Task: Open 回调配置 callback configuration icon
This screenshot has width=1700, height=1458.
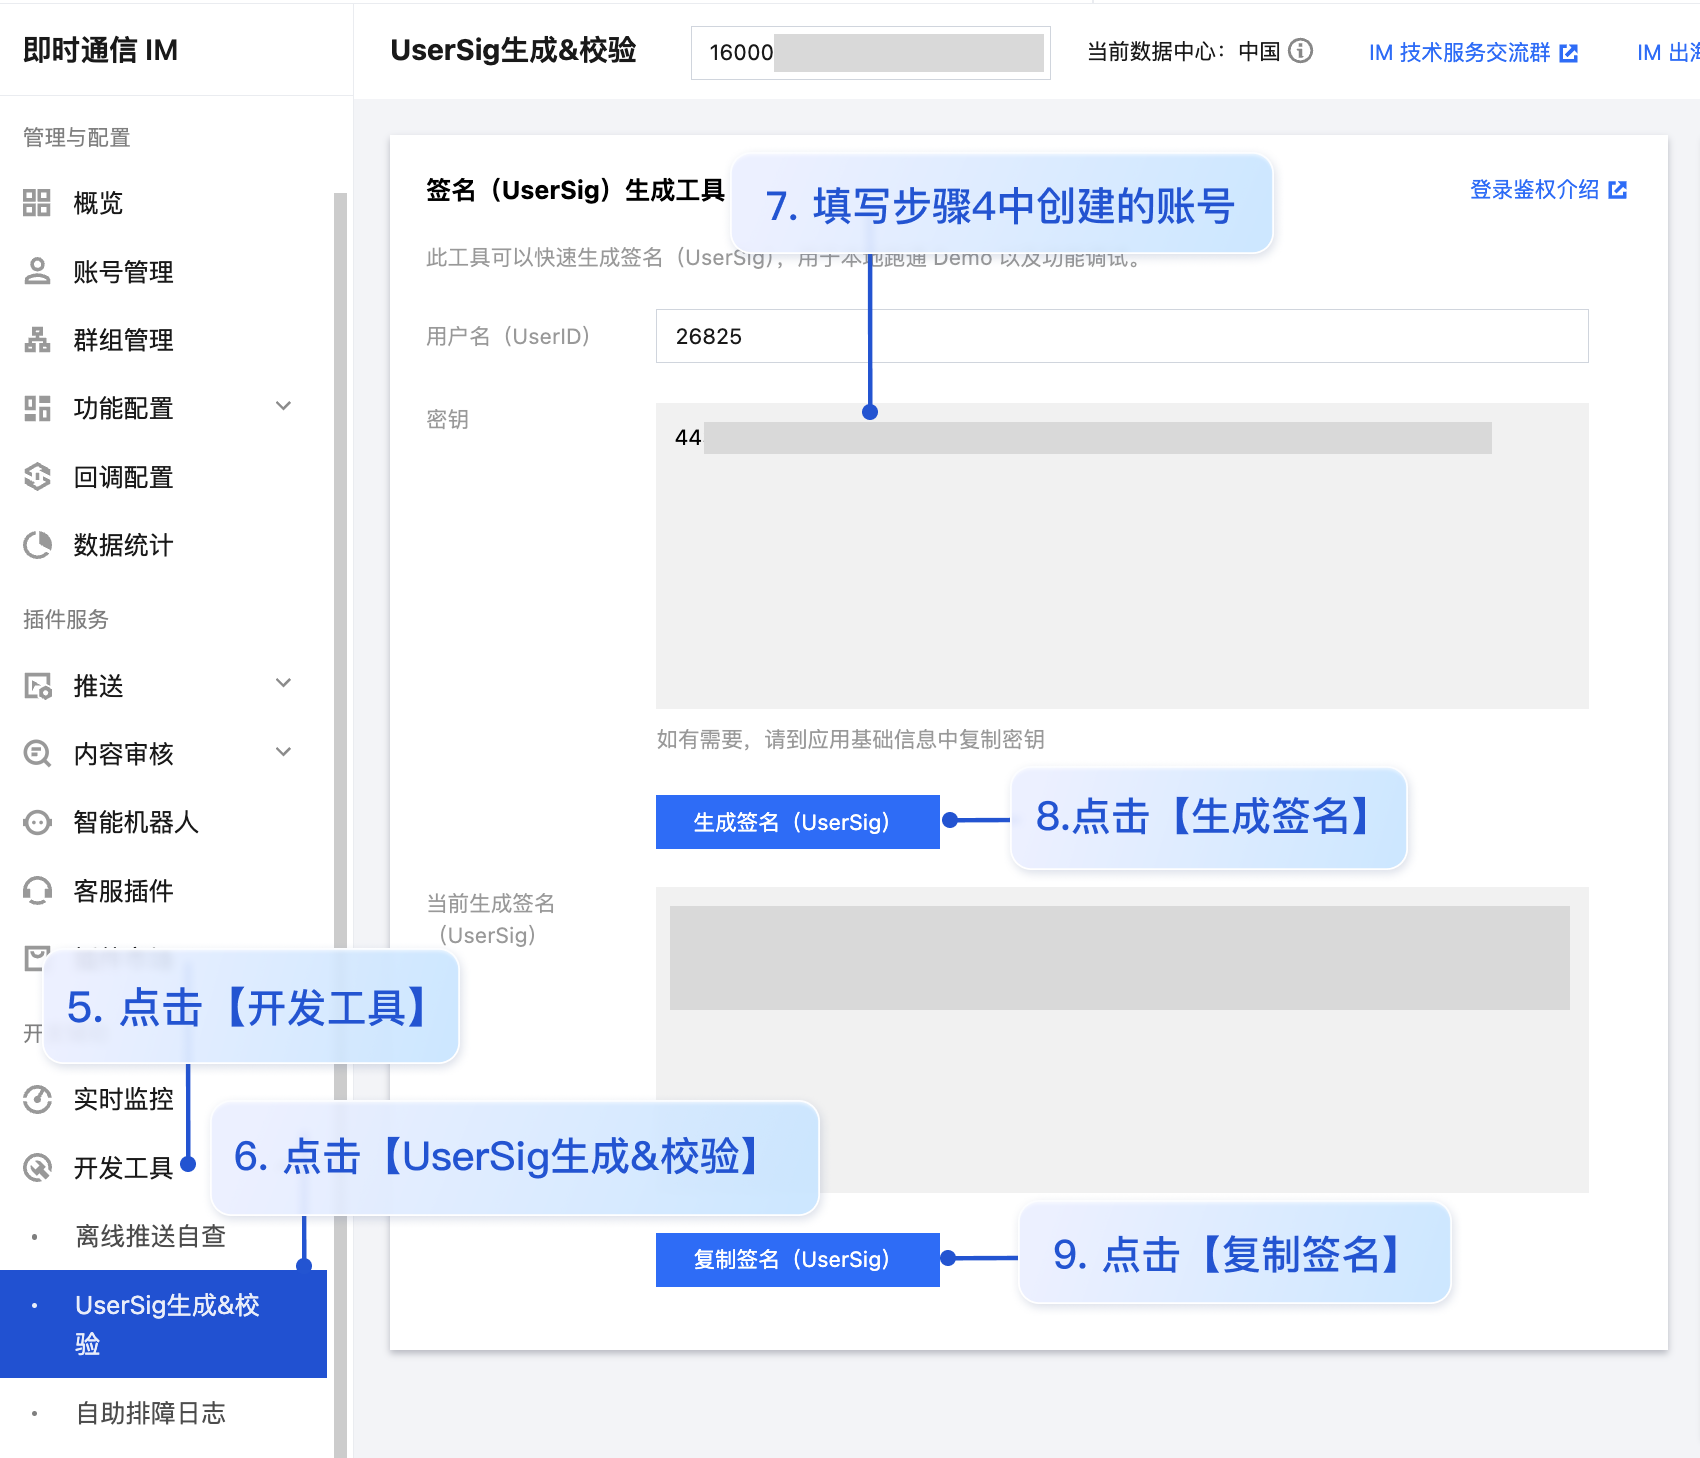Action: 37,477
